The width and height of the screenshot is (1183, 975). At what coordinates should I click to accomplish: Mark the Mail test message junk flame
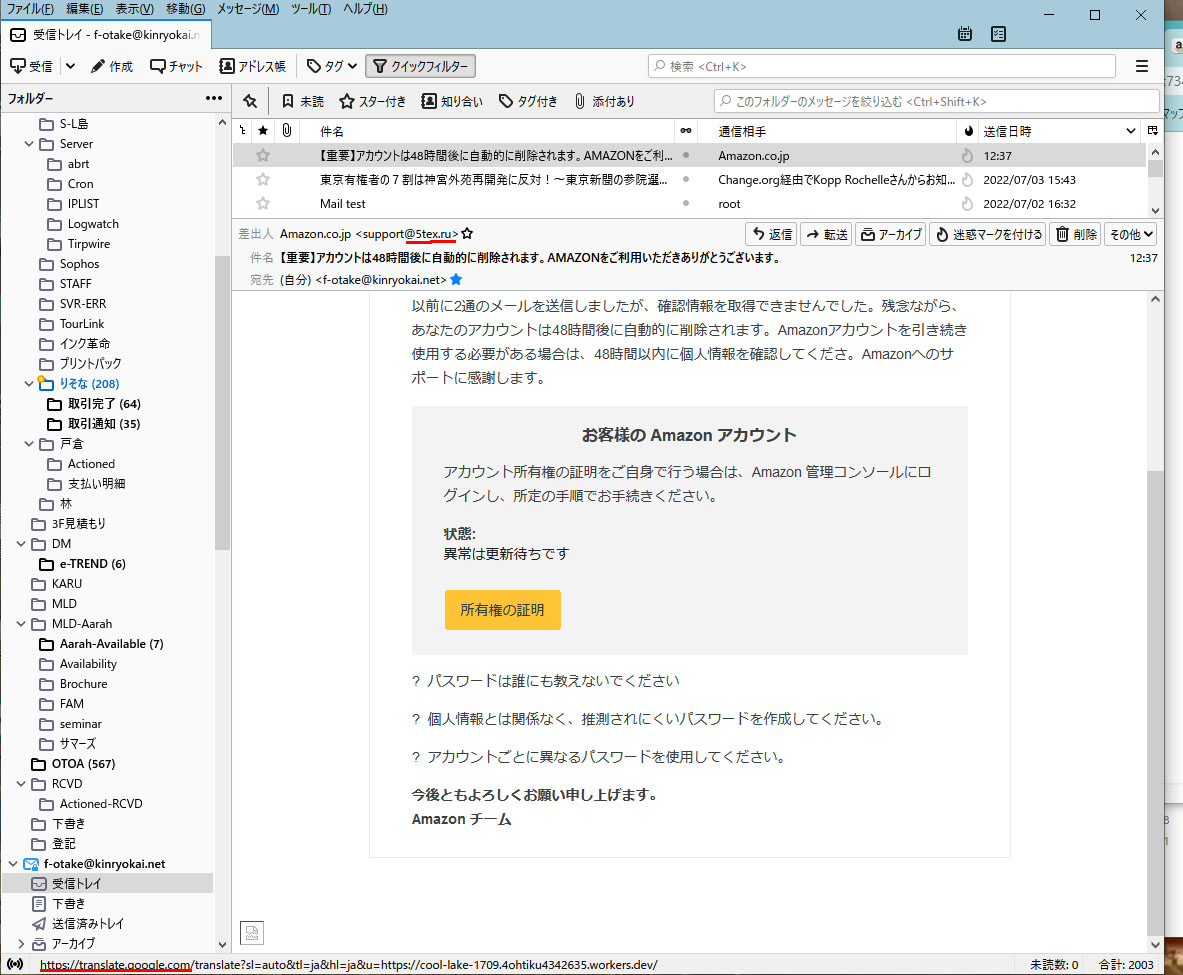tap(967, 204)
